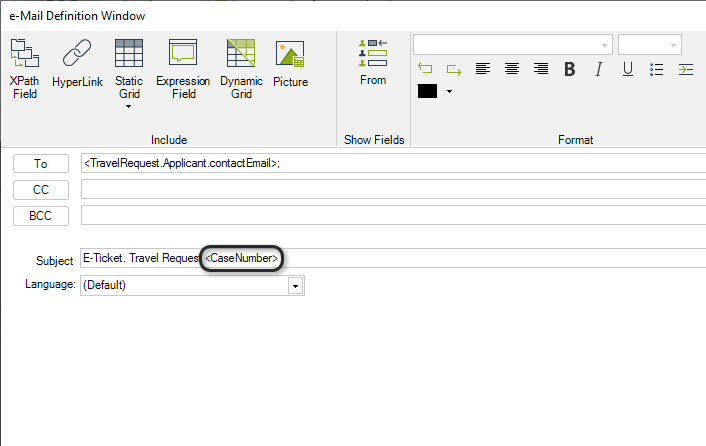Screen dimensions: 706x446
Task: Click the Subject input field
Action: pos(394,258)
